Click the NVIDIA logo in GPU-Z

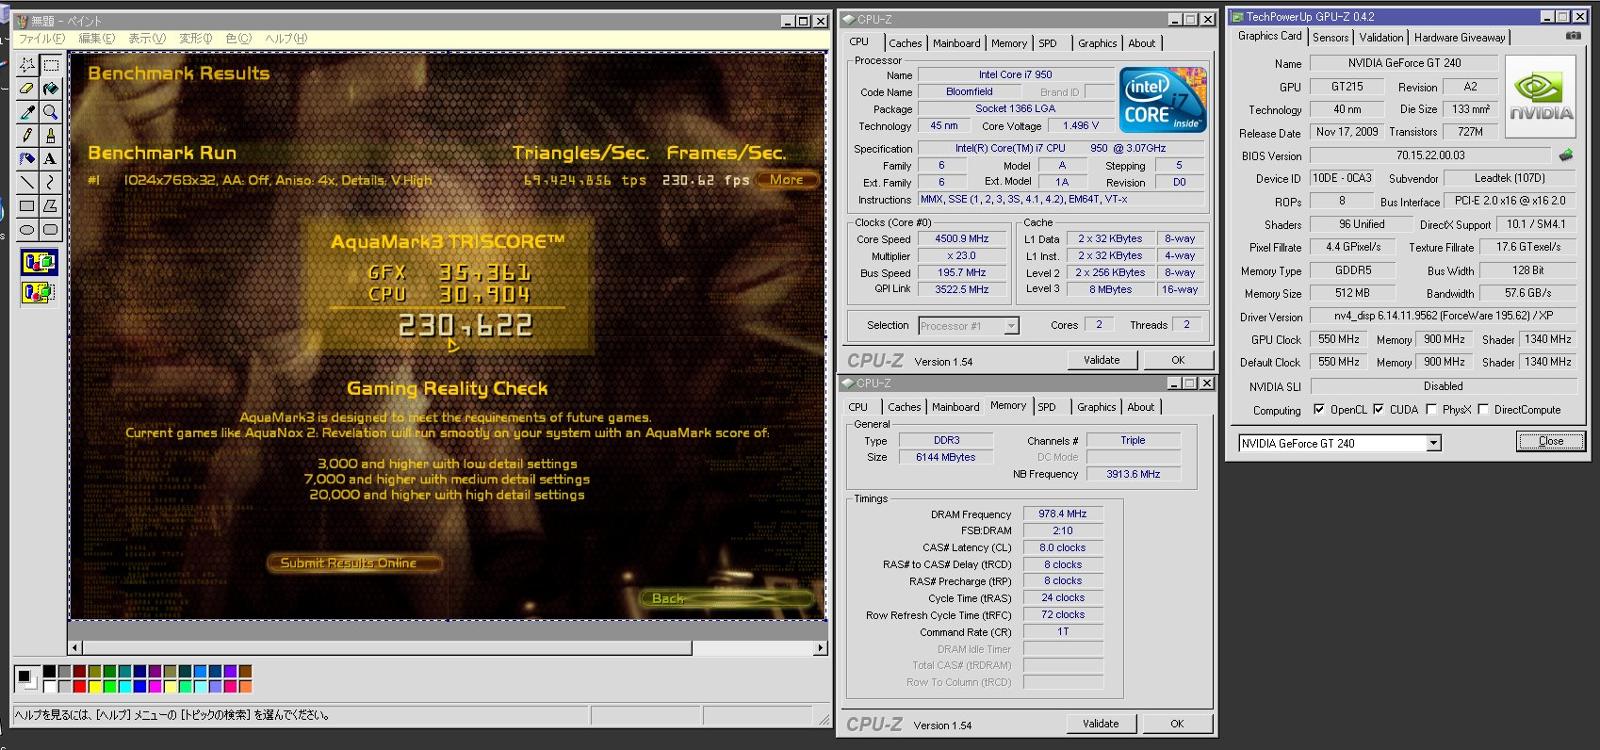tap(1540, 98)
